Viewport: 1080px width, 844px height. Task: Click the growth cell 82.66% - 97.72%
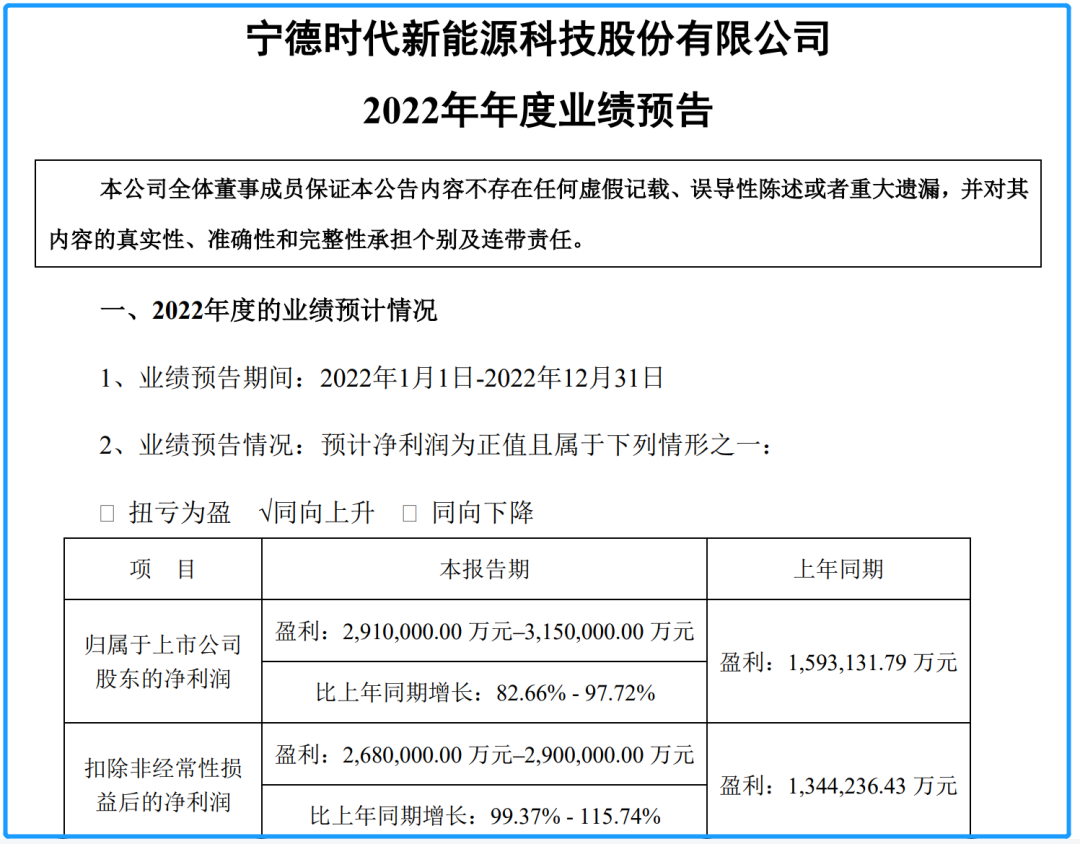(x=484, y=692)
